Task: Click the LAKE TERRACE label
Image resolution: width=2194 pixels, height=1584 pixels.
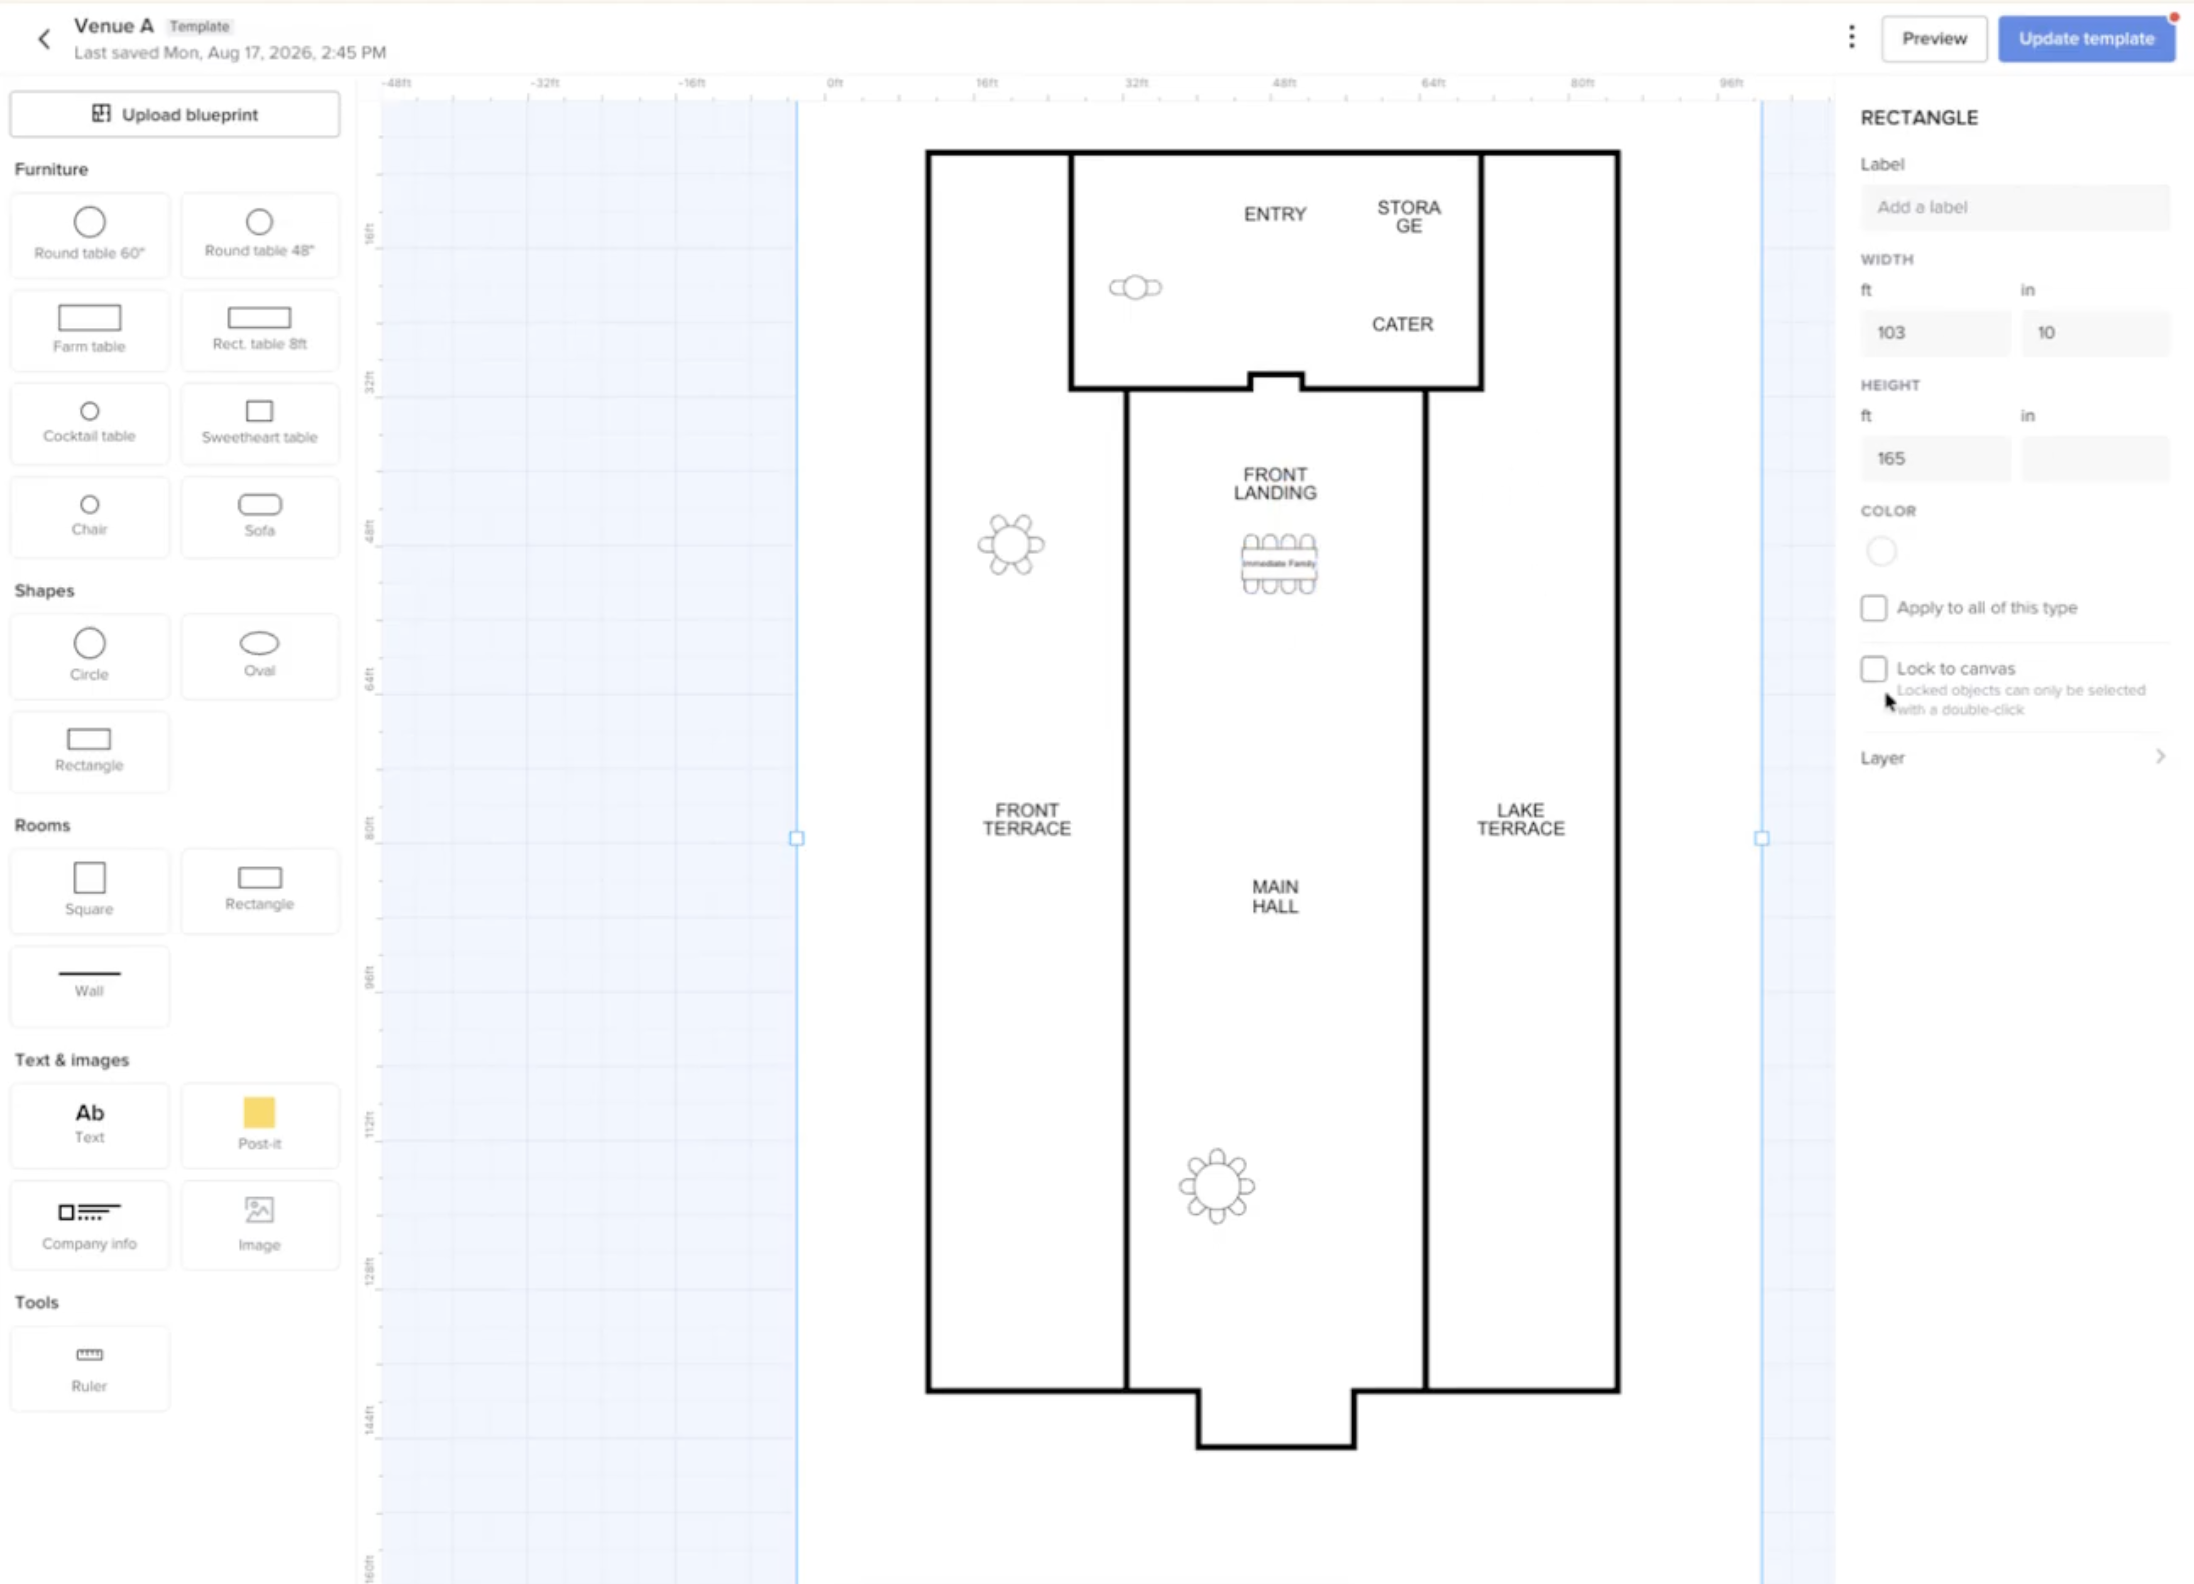Action: click(1520, 819)
